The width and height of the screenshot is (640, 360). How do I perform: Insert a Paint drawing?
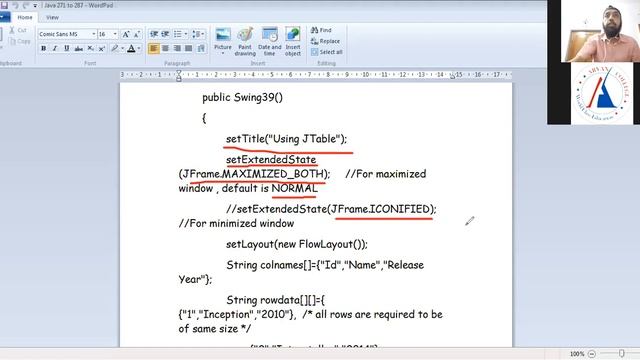coord(245,42)
